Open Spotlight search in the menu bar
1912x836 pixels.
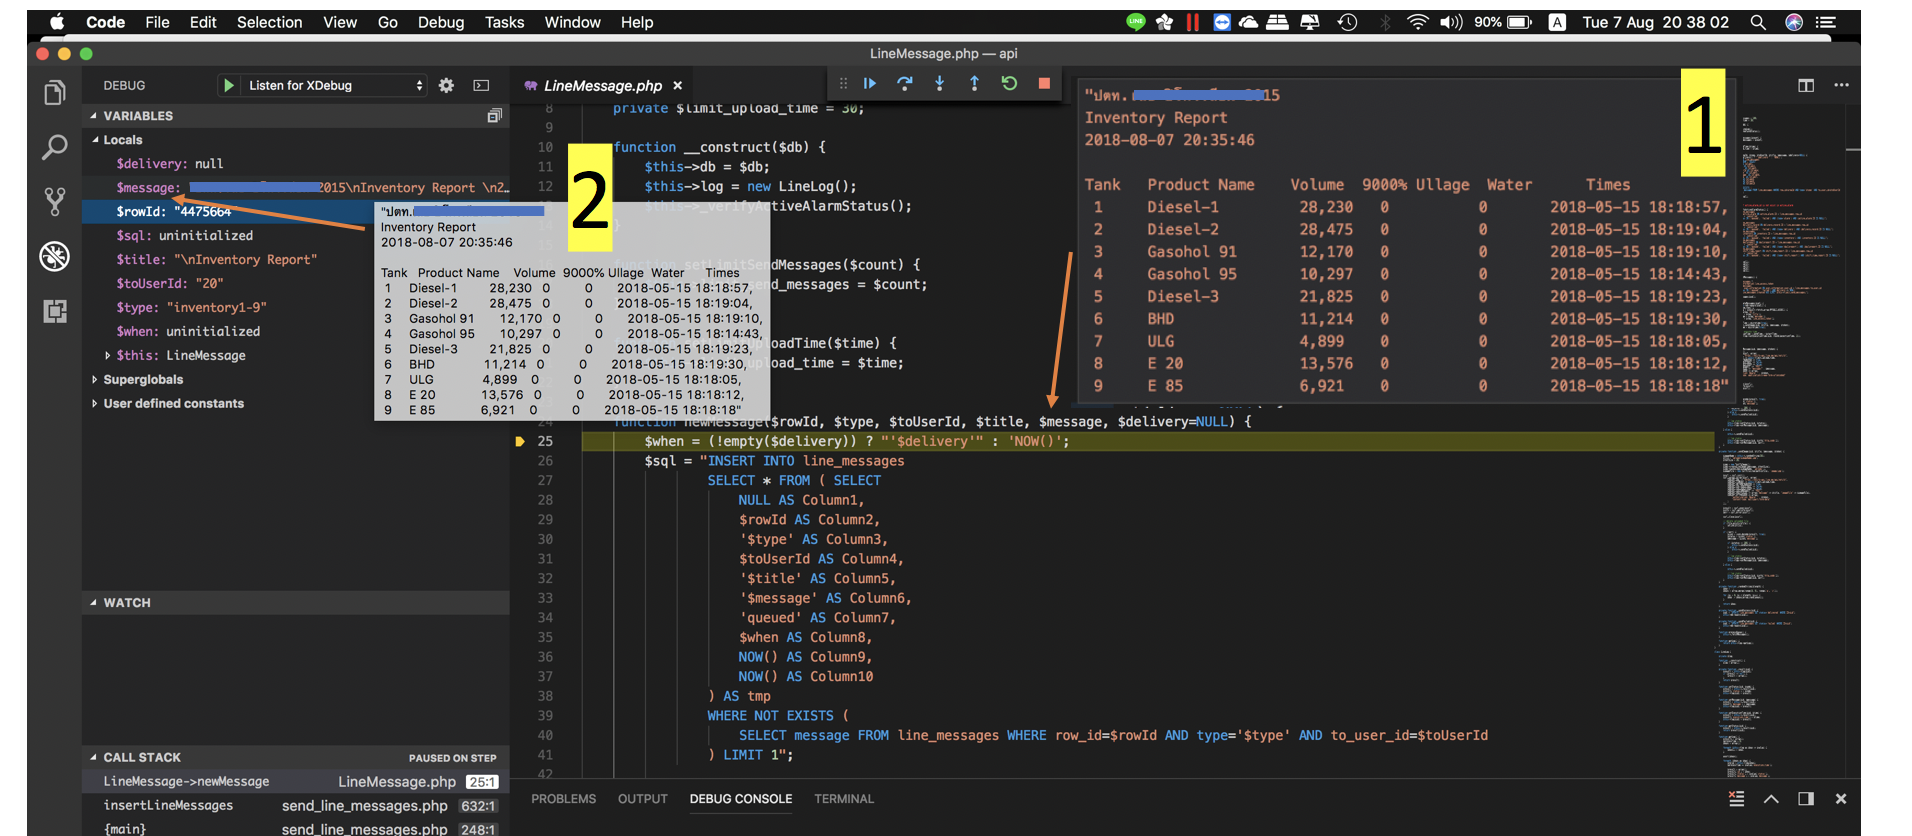pos(1758,22)
